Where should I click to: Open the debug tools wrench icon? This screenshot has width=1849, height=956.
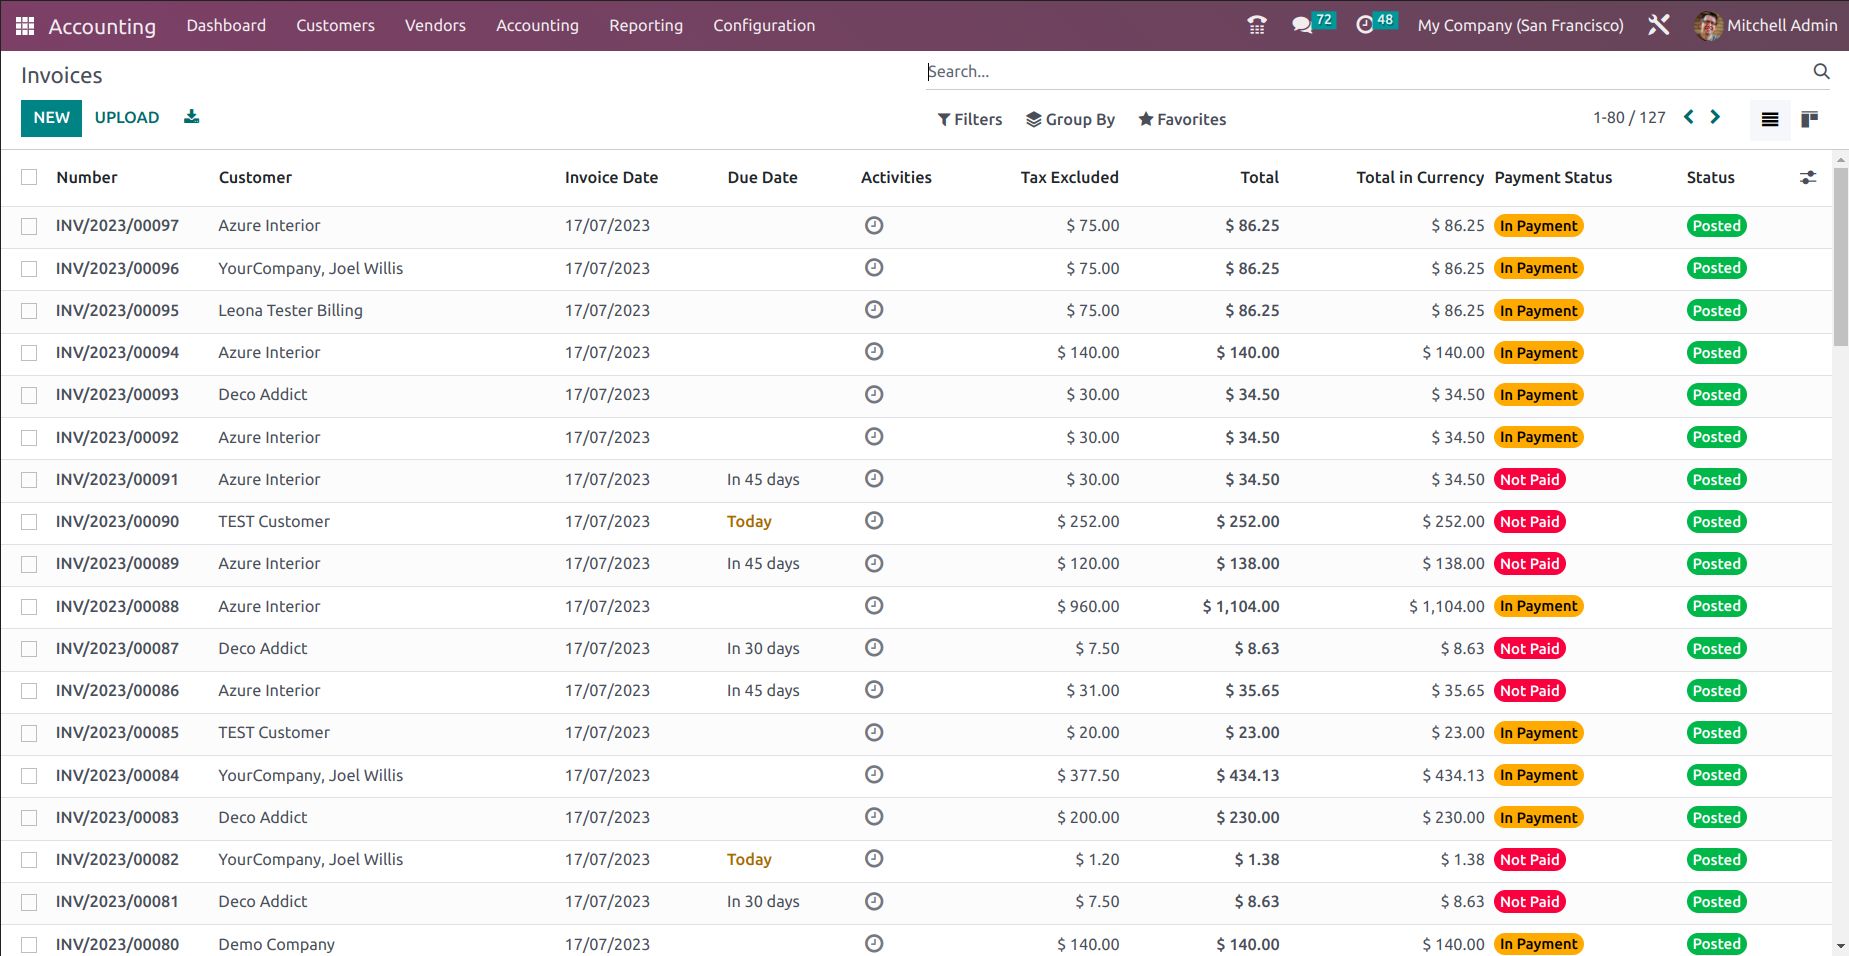[x=1659, y=25]
